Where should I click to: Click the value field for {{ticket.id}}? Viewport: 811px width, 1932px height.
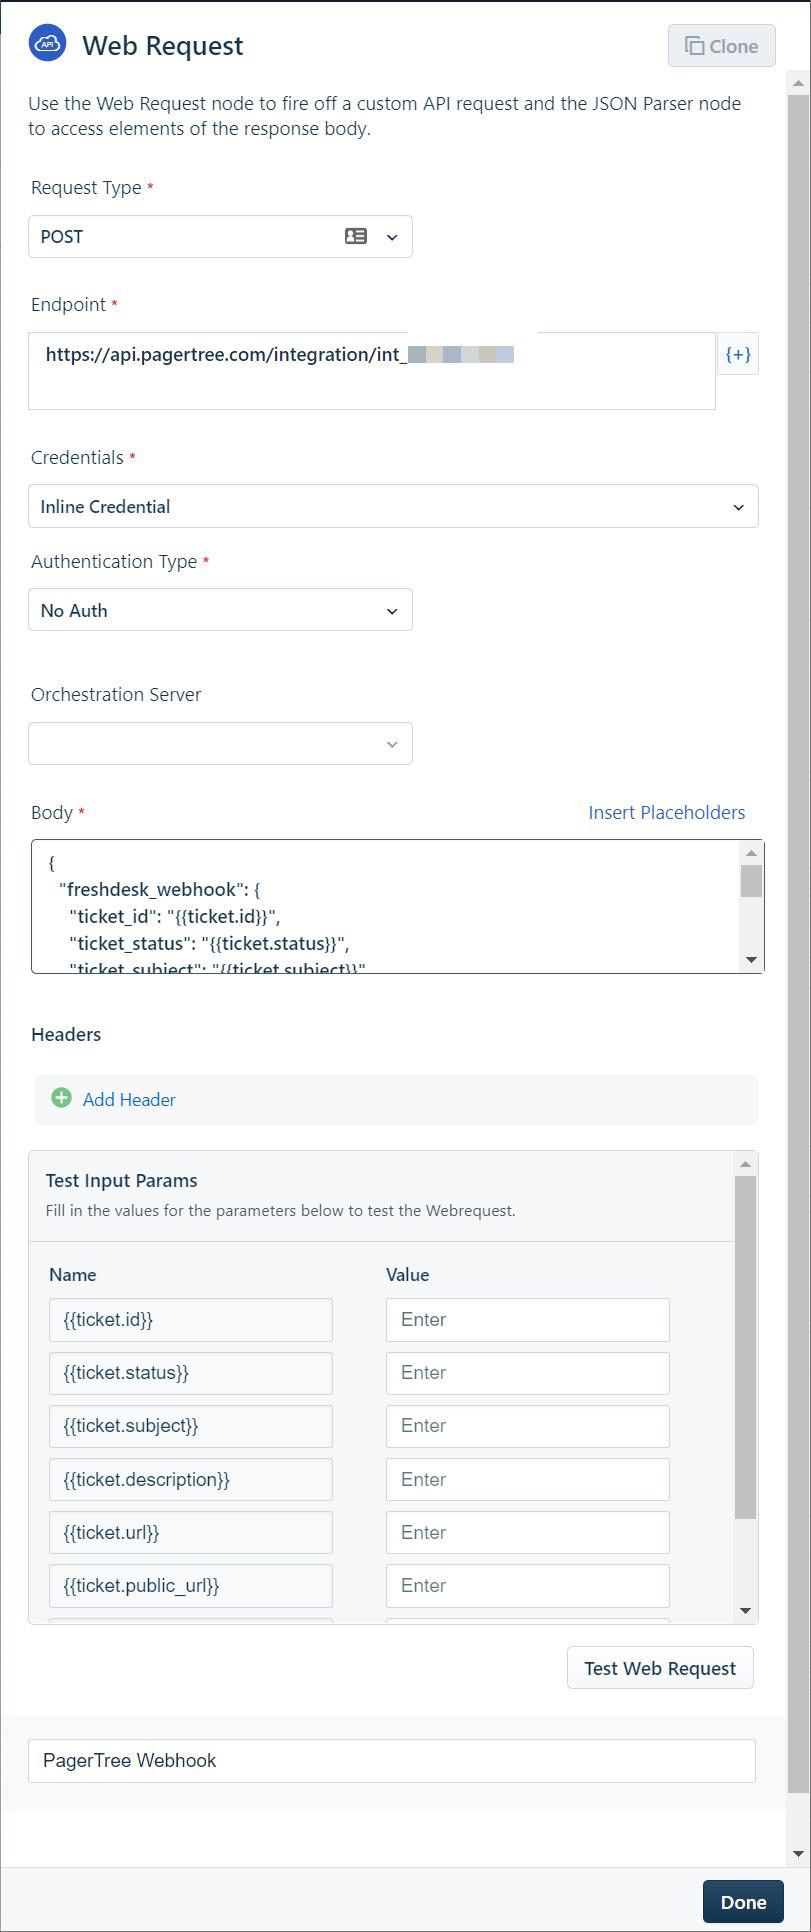[527, 1319]
